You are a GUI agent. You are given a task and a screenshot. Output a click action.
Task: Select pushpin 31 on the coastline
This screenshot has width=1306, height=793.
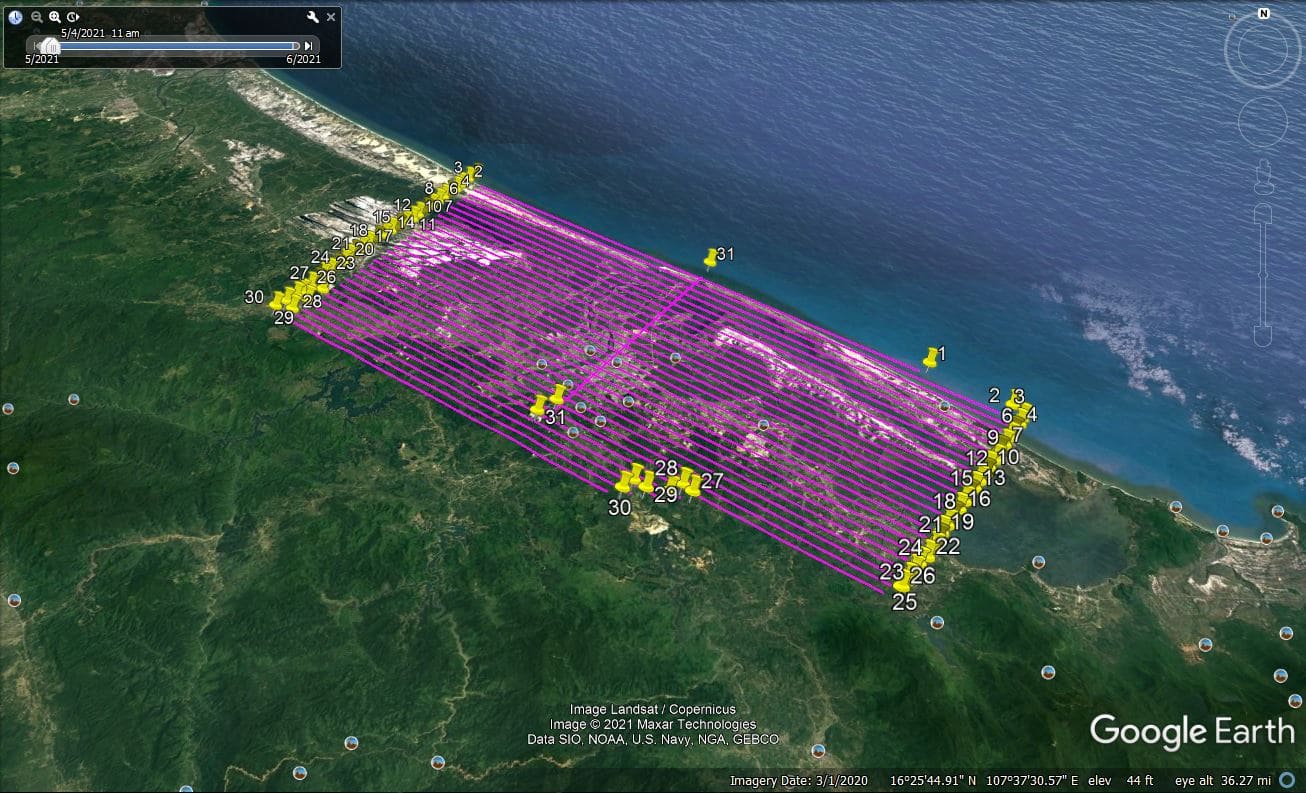(x=711, y=258)
